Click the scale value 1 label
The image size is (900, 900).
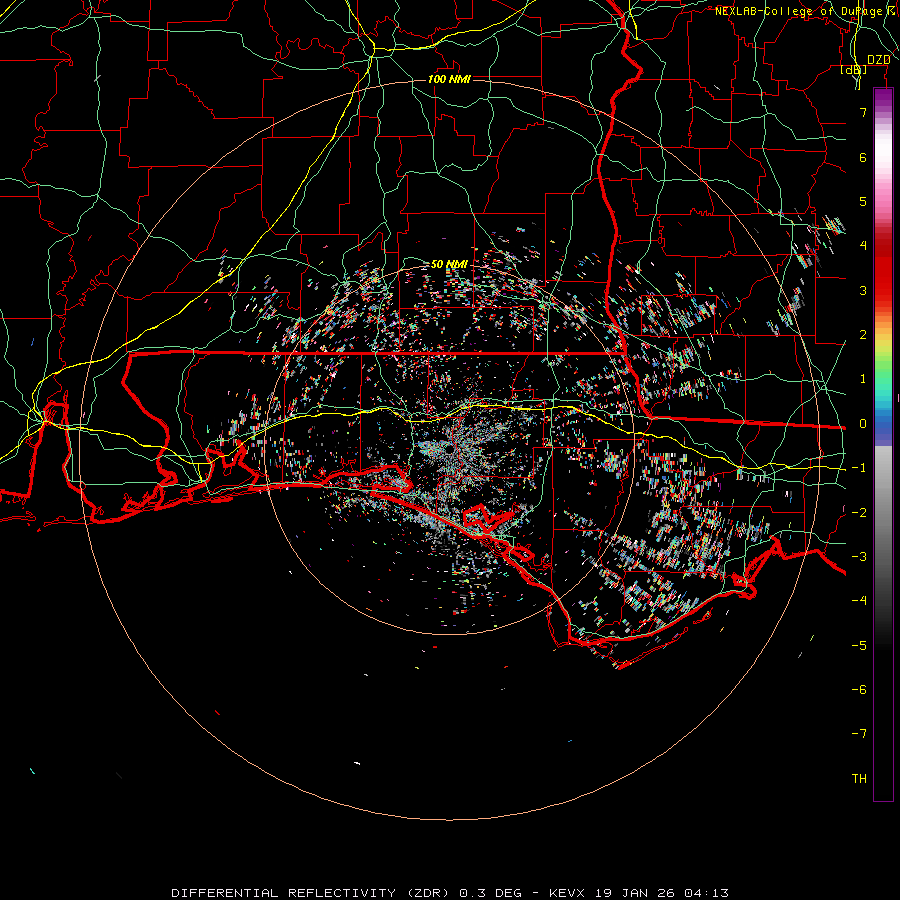[x=863, y=379]
